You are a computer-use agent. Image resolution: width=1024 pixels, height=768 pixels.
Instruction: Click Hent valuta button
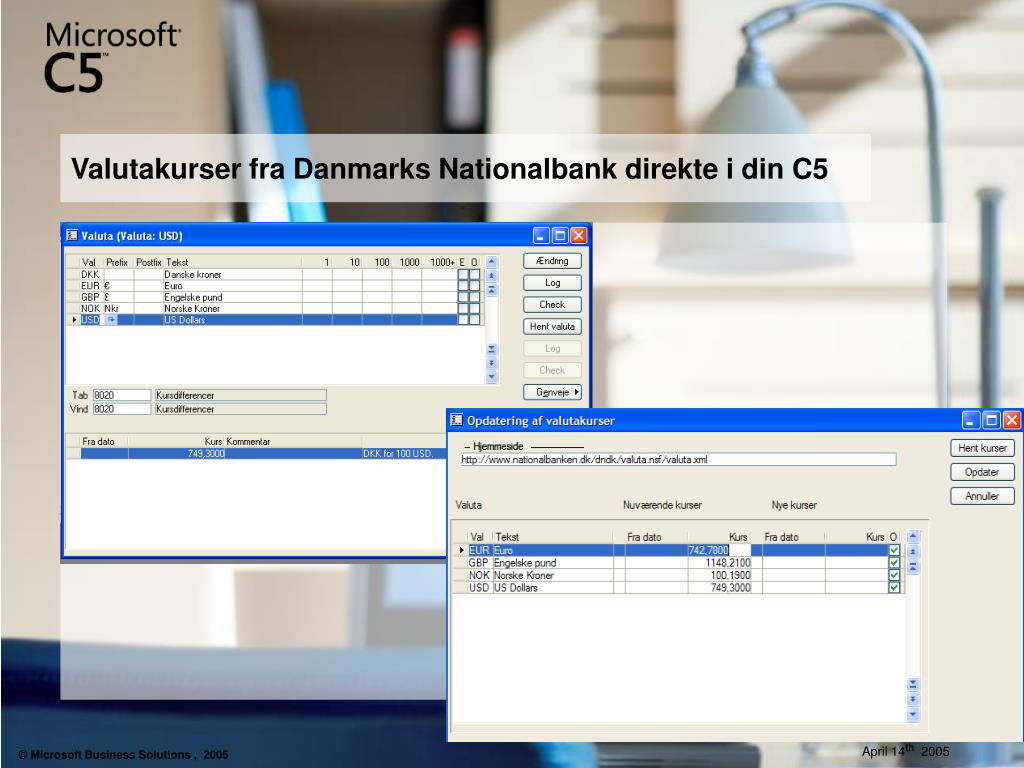(x=552, y=327)
